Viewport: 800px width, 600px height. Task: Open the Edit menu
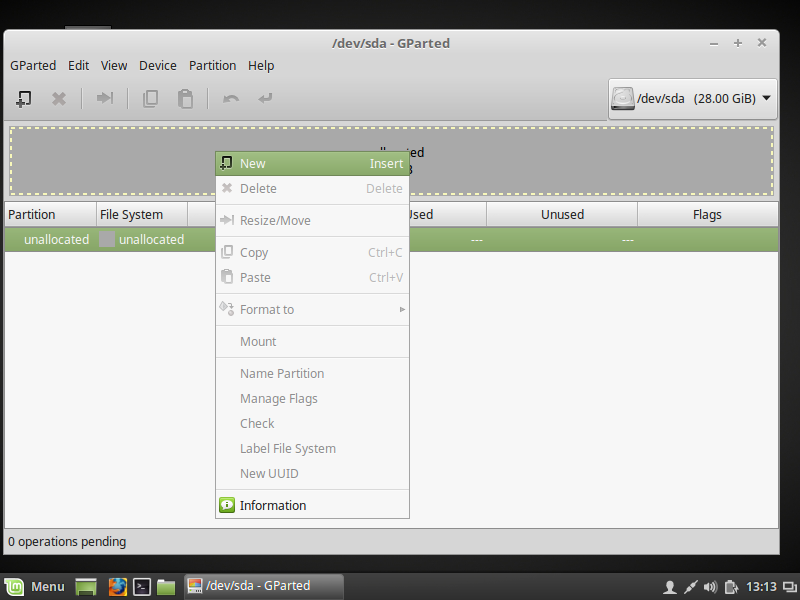click(x=79, y=66)
